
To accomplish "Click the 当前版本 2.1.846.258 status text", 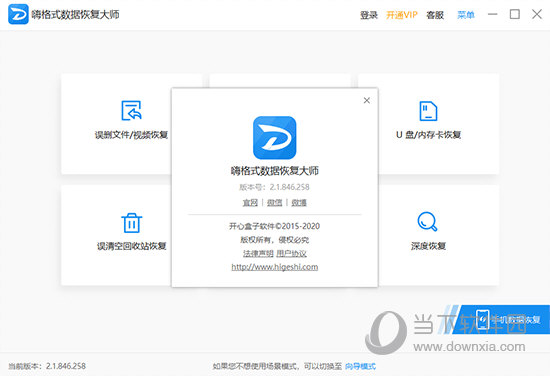I will pyautogui.click(x=47, y=366).
